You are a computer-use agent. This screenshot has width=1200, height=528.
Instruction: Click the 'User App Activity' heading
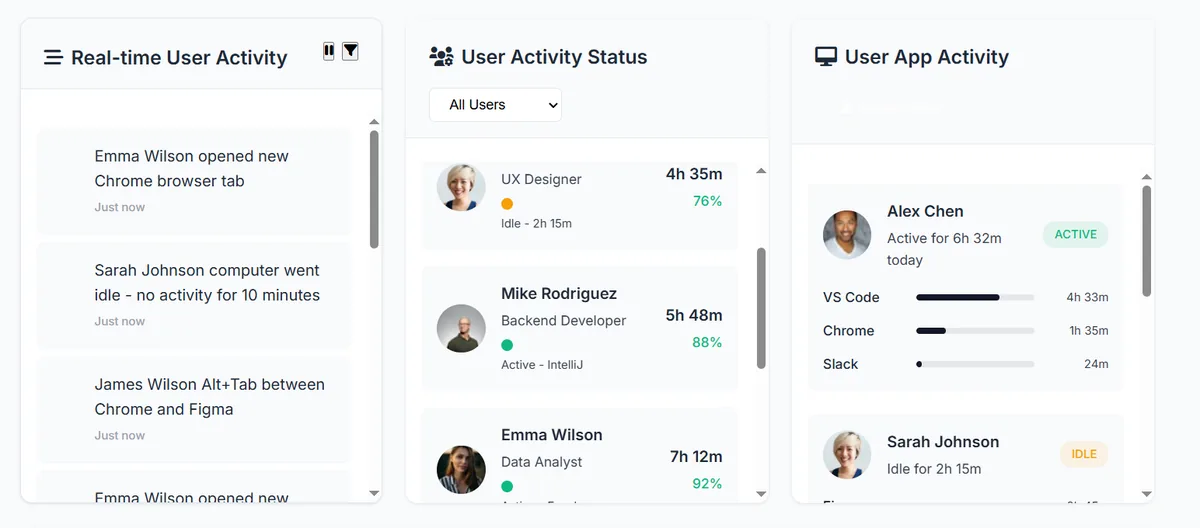pos(927,57)
